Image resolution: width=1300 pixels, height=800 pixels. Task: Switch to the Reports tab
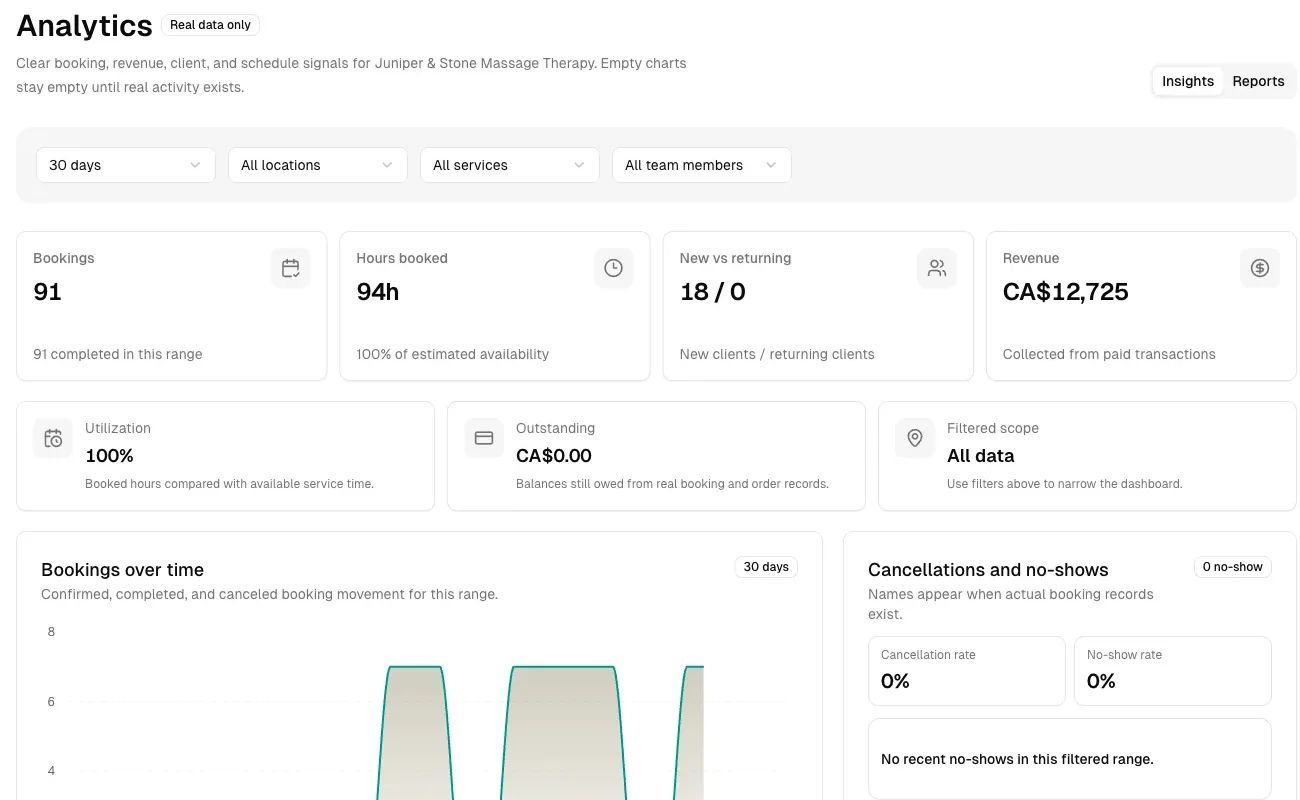pos(1258,81)
